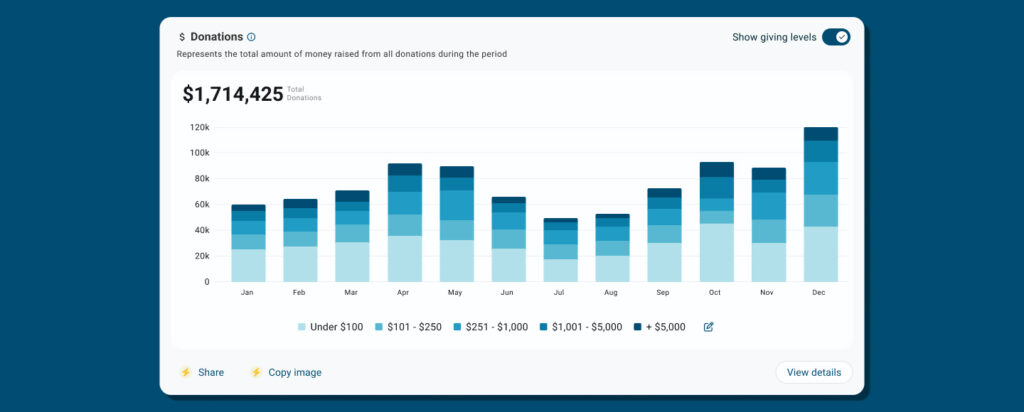This screenshot has height=412, width=1024.
Task: Click the $101 - $250 legend swatch
Action: point(379,327)
